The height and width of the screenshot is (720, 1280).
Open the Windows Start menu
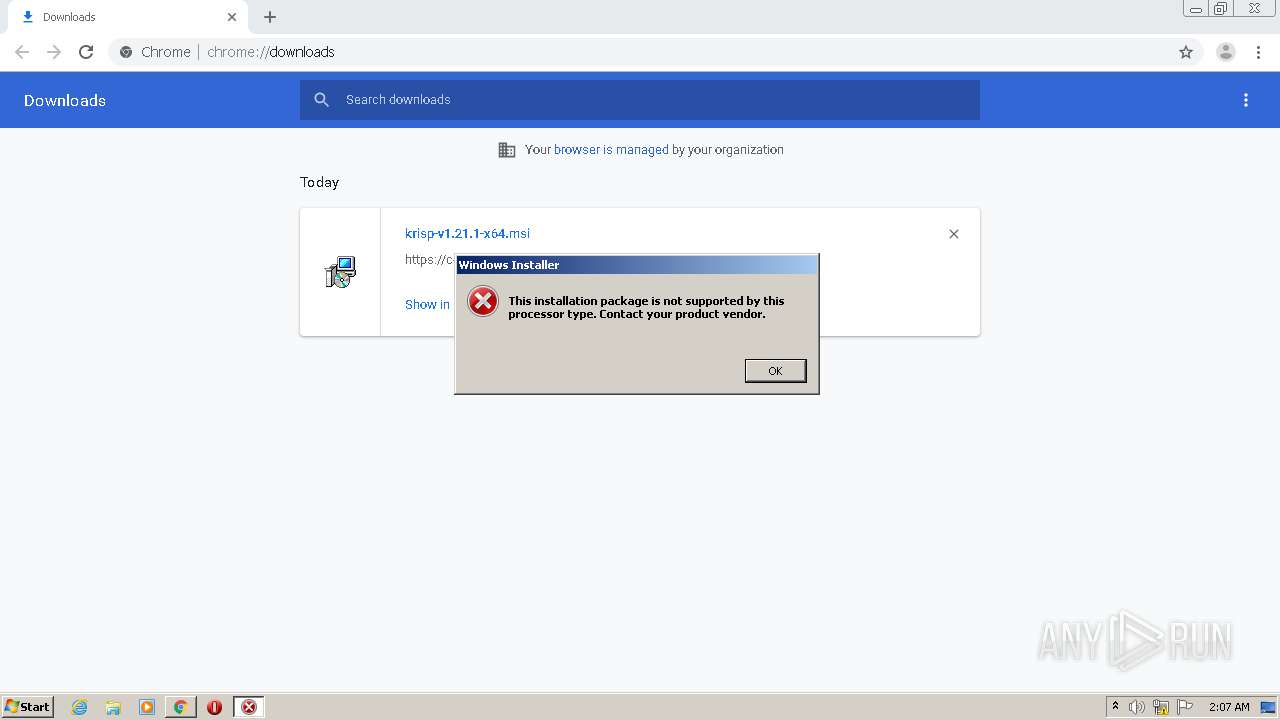click(x=27, y=707)
